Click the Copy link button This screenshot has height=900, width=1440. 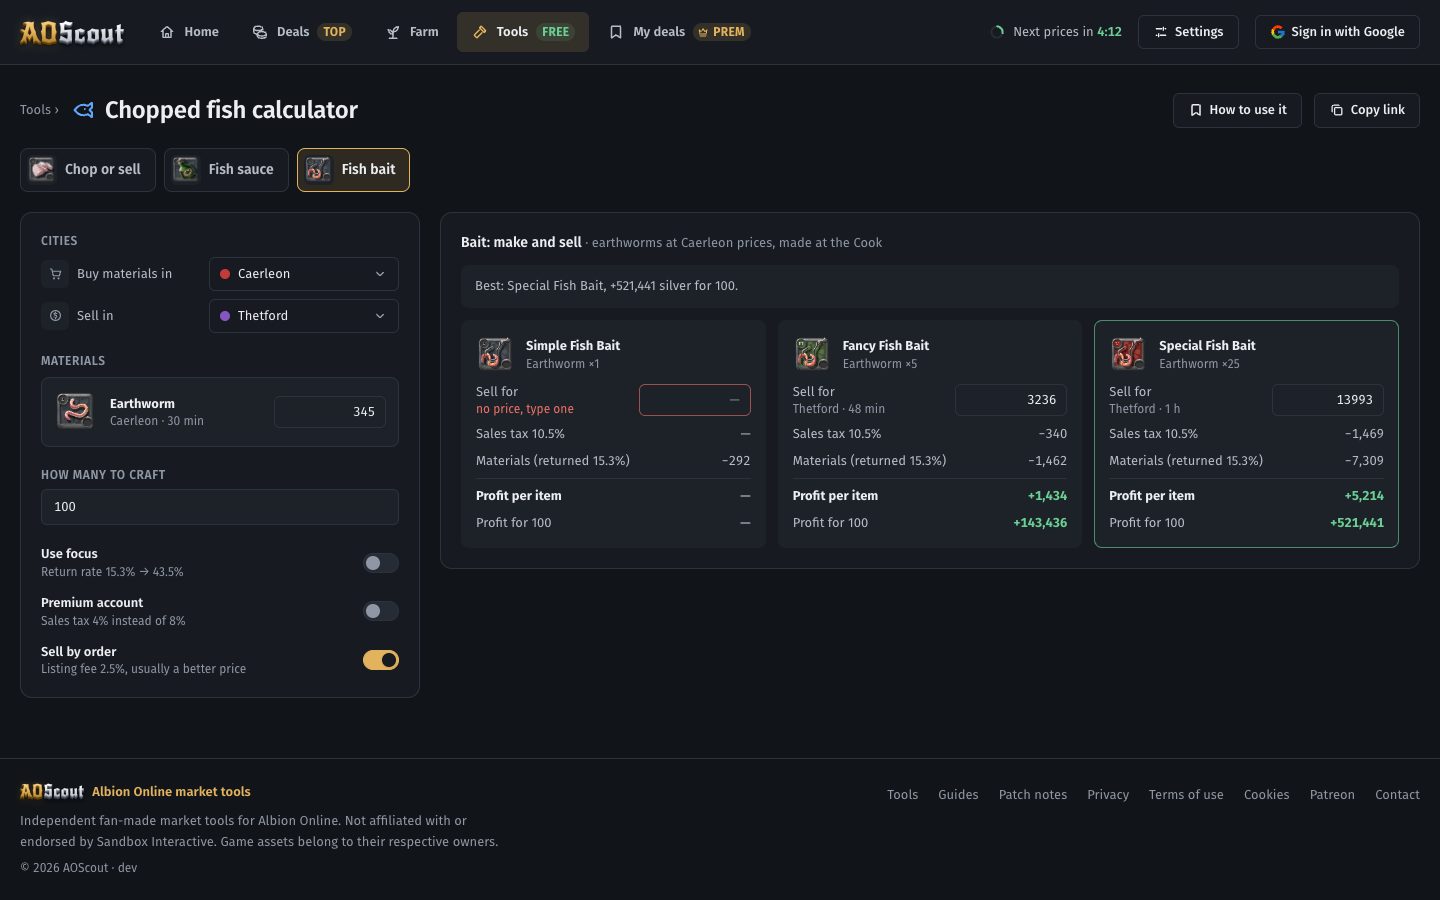tap(1367, 110)
